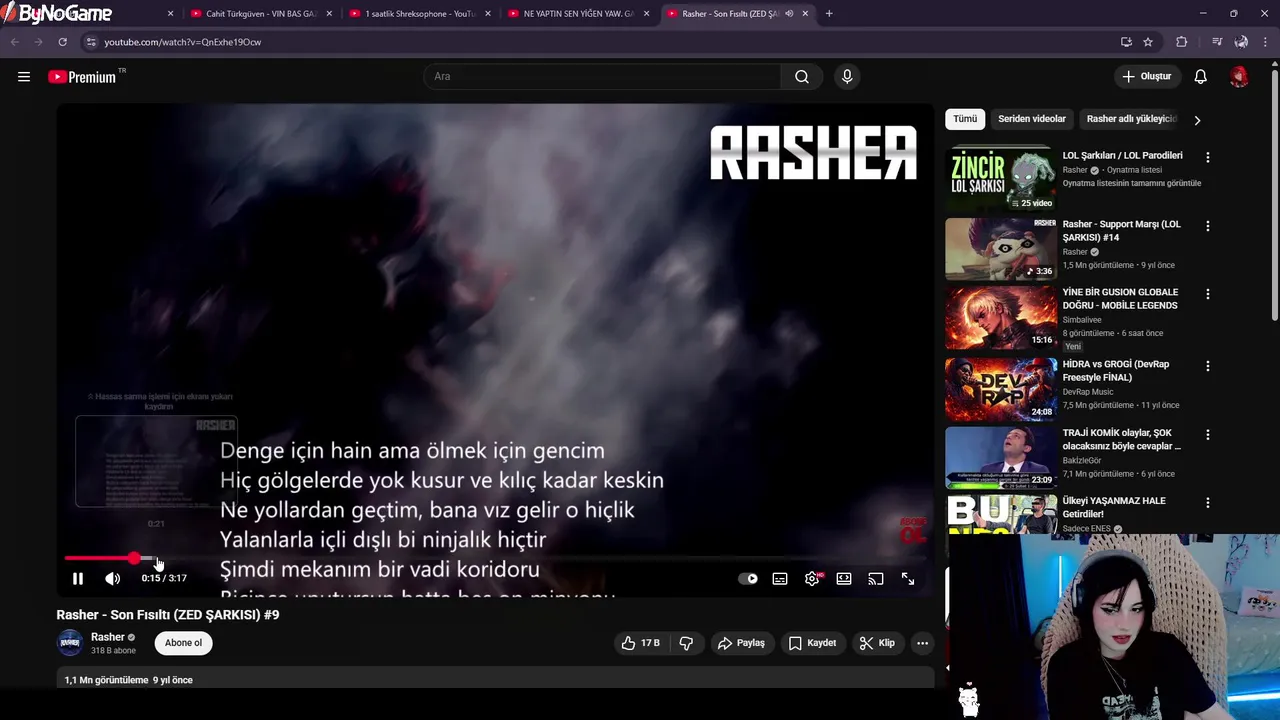Install or cast page icon in address bar
1280x720 pixels.
[x=1126, y=42]
